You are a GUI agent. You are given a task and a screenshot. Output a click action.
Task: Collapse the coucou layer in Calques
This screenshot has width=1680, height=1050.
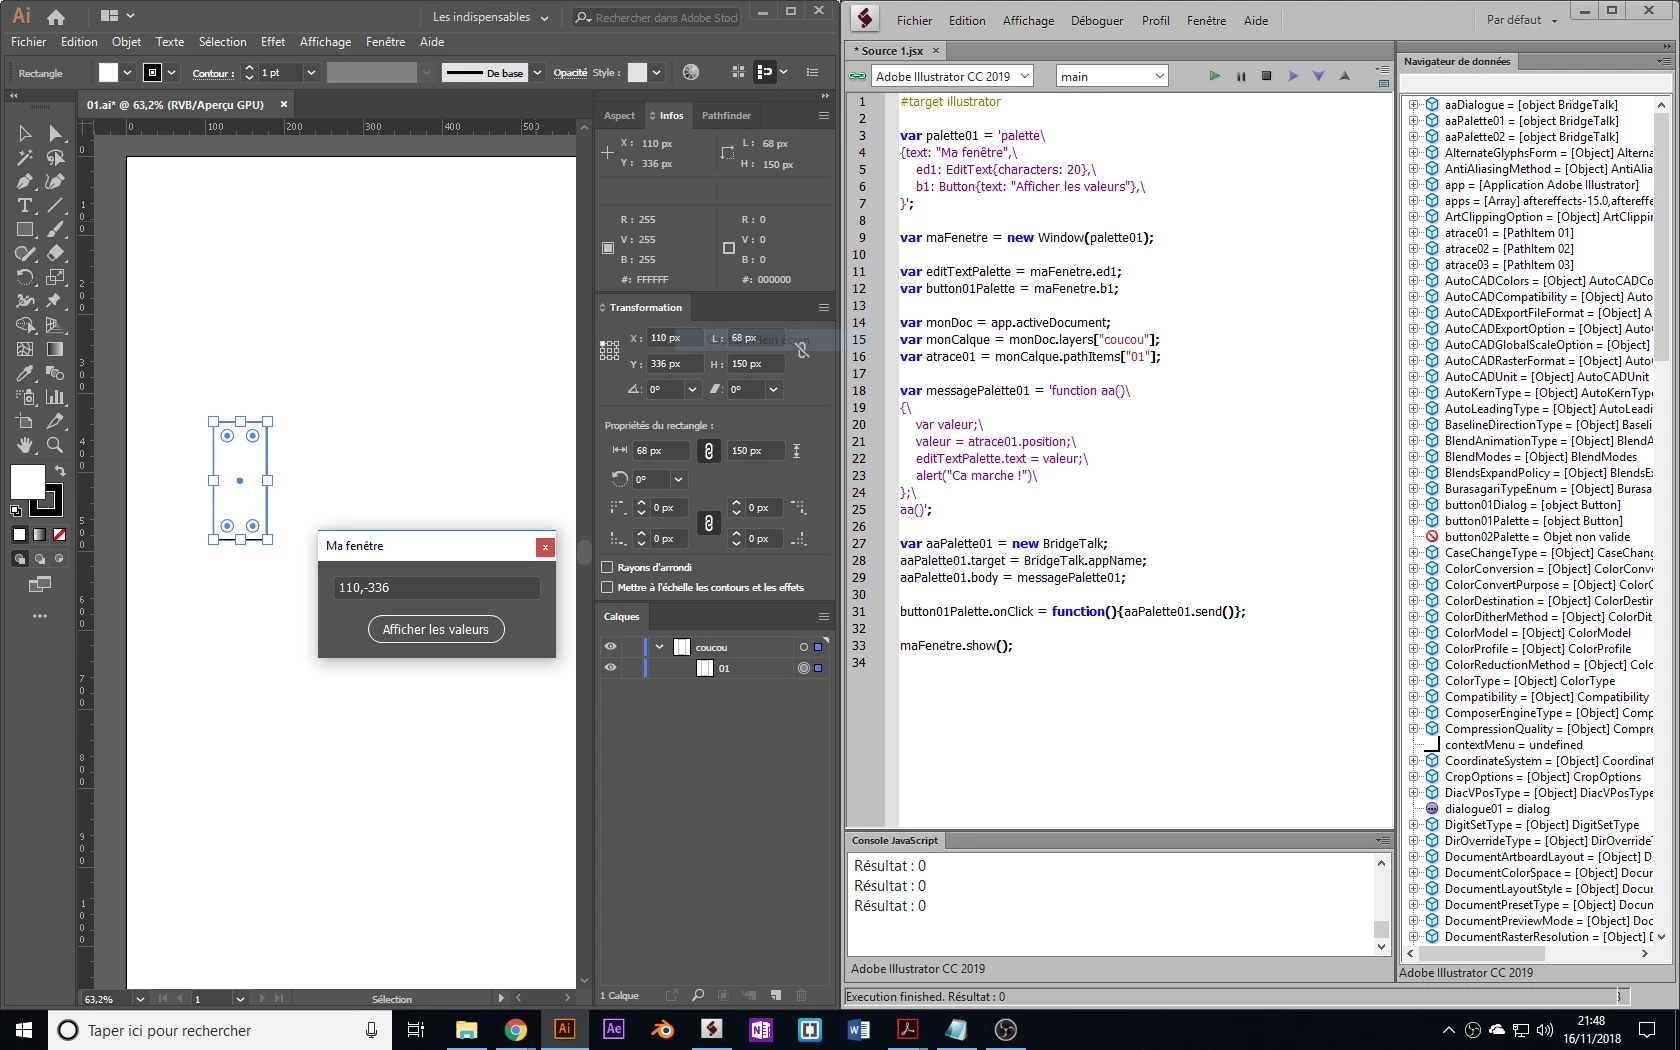pyautogui.click(x=660, y=647)
